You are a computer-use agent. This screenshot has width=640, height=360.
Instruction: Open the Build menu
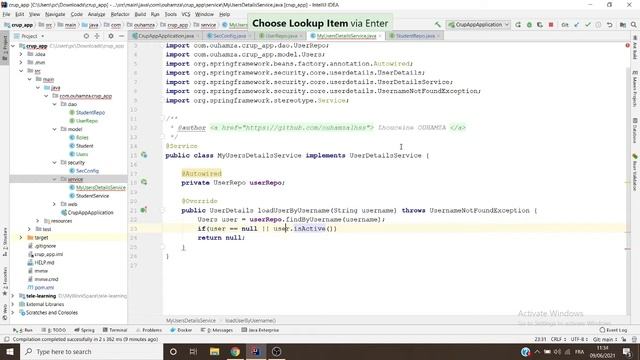coord(140,14)
